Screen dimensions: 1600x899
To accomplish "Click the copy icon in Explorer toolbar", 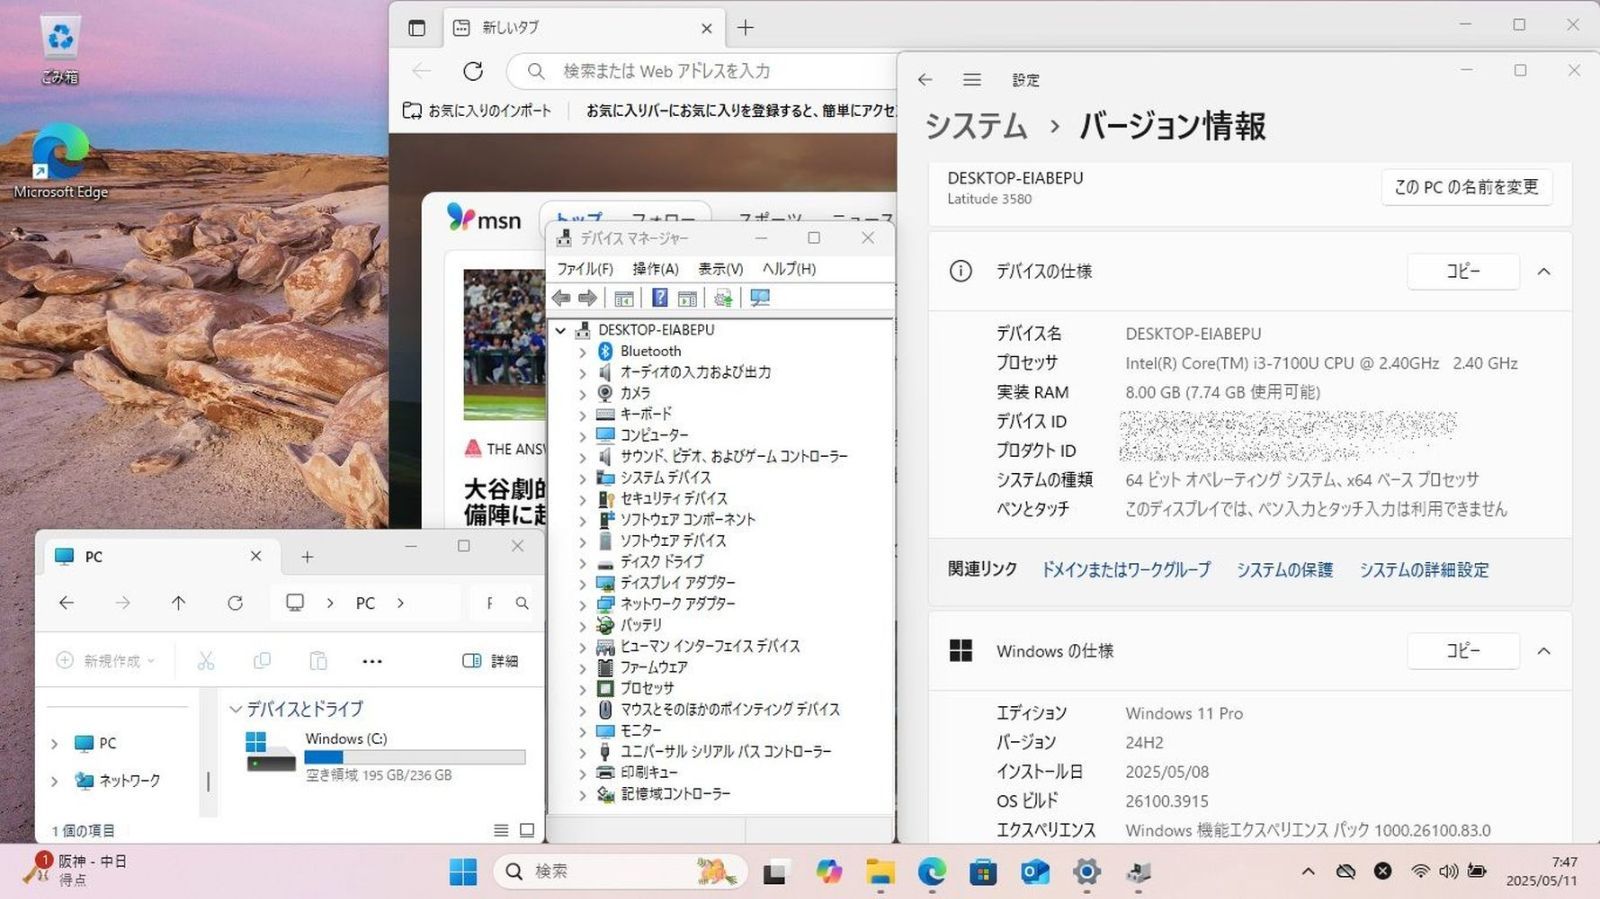I will (262, 661).
